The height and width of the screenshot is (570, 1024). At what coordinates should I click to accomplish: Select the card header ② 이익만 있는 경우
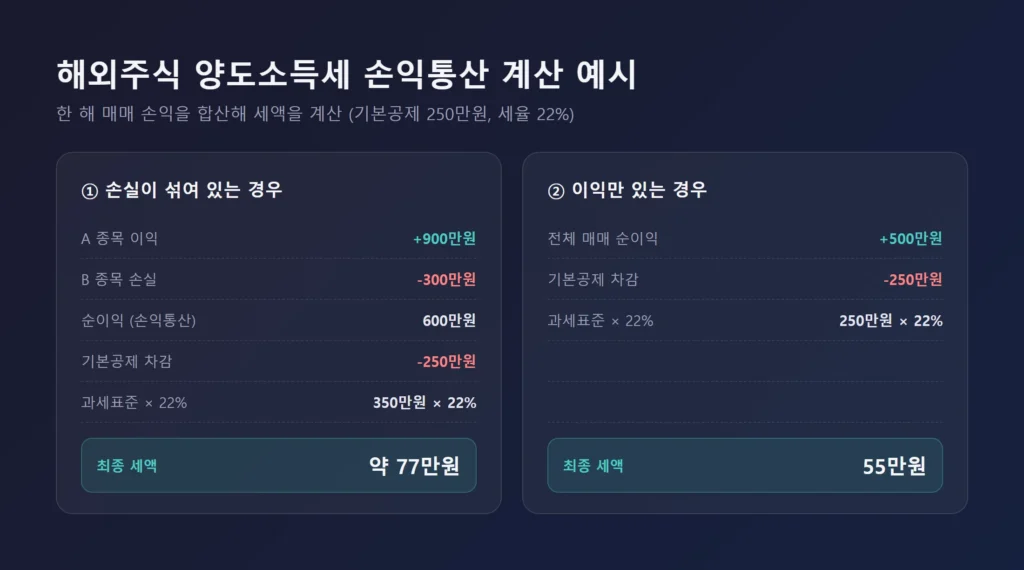pos(627,190)
